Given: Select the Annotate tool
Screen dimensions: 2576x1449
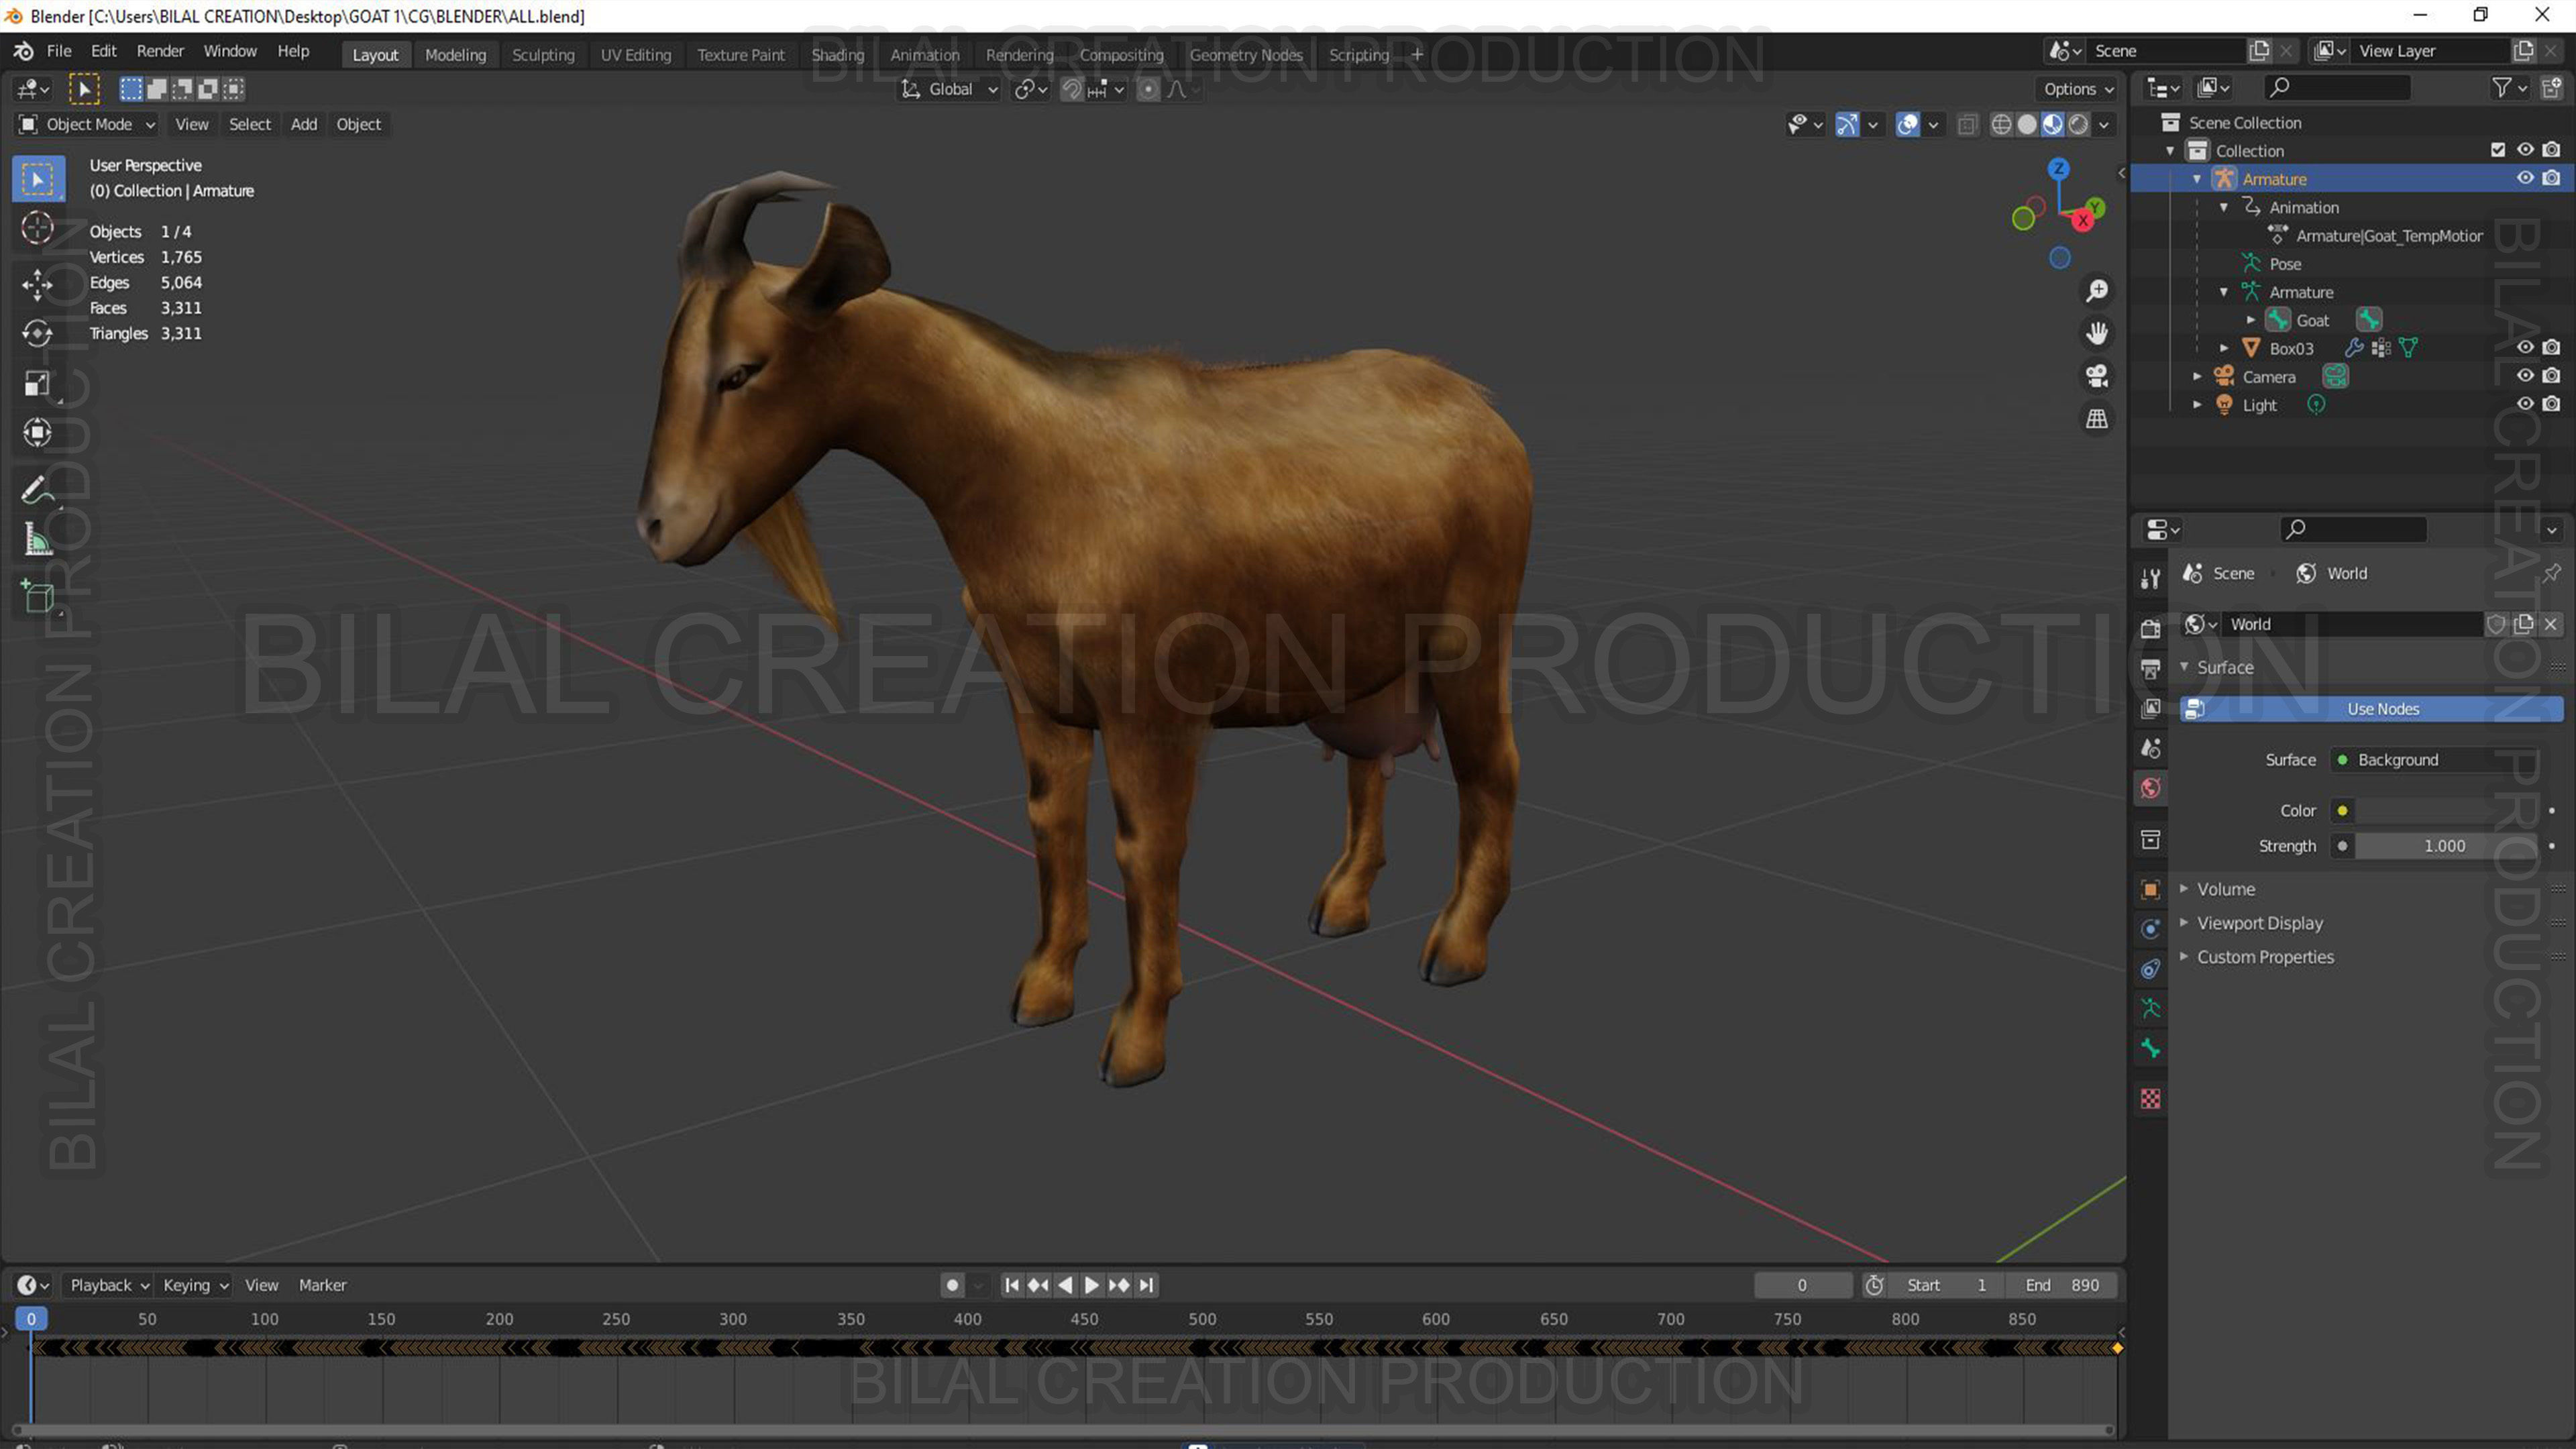Looking at the screenshot, I should tap(37, 489).
